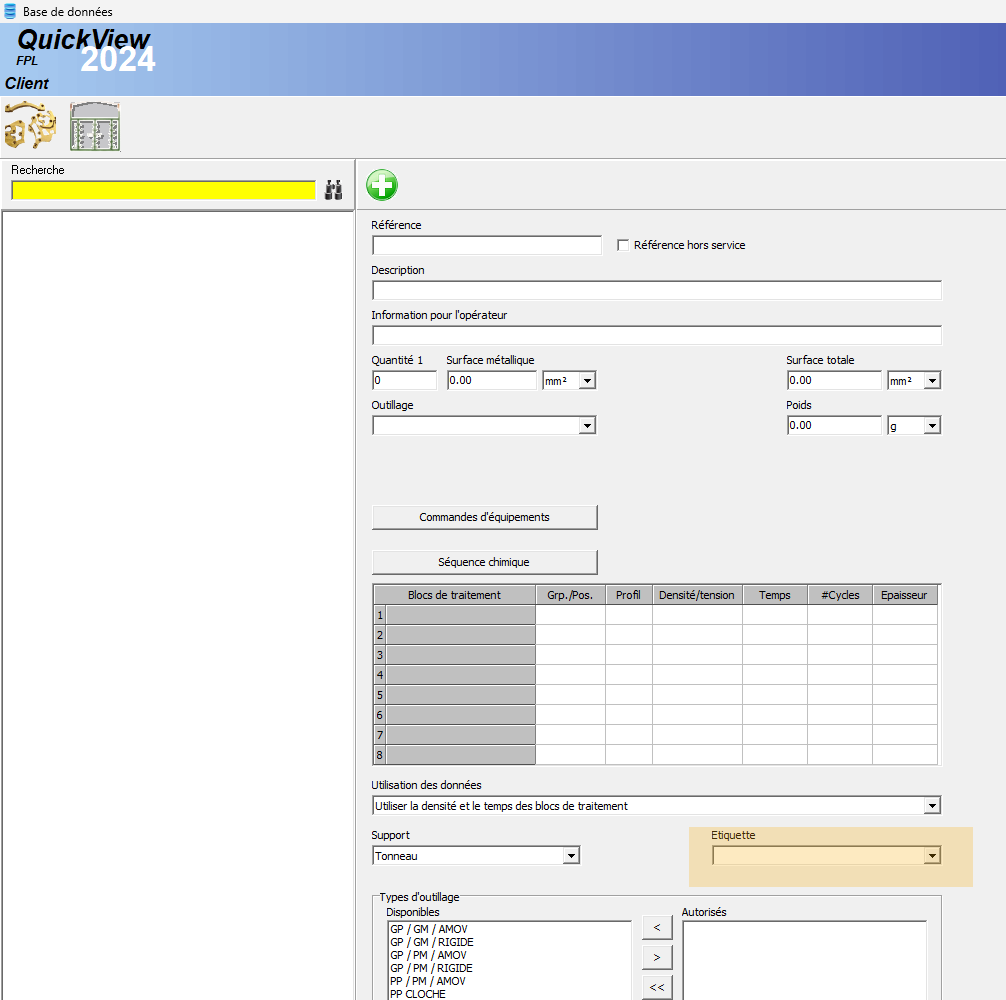Open the Surface totale unit dropdown

[x=932, y=381]
